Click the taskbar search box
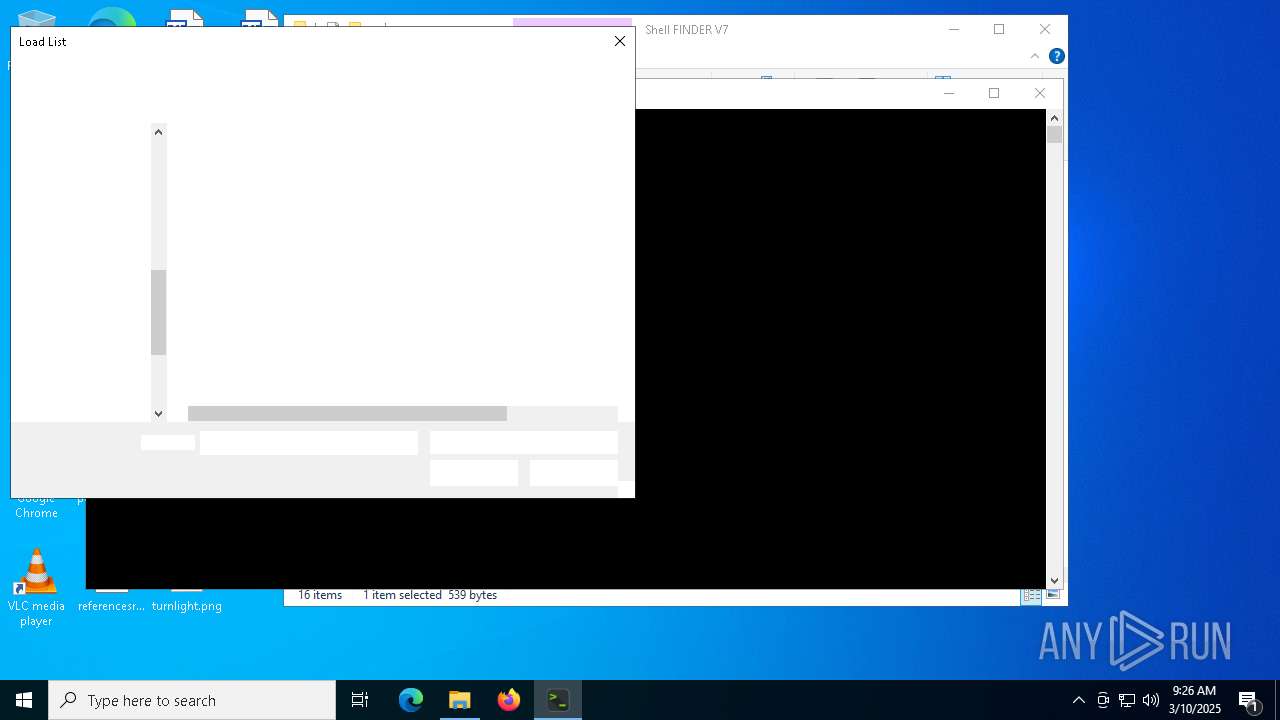This screenshot has height=720, width=1280. pyautogui.click(x=192, y=700)
